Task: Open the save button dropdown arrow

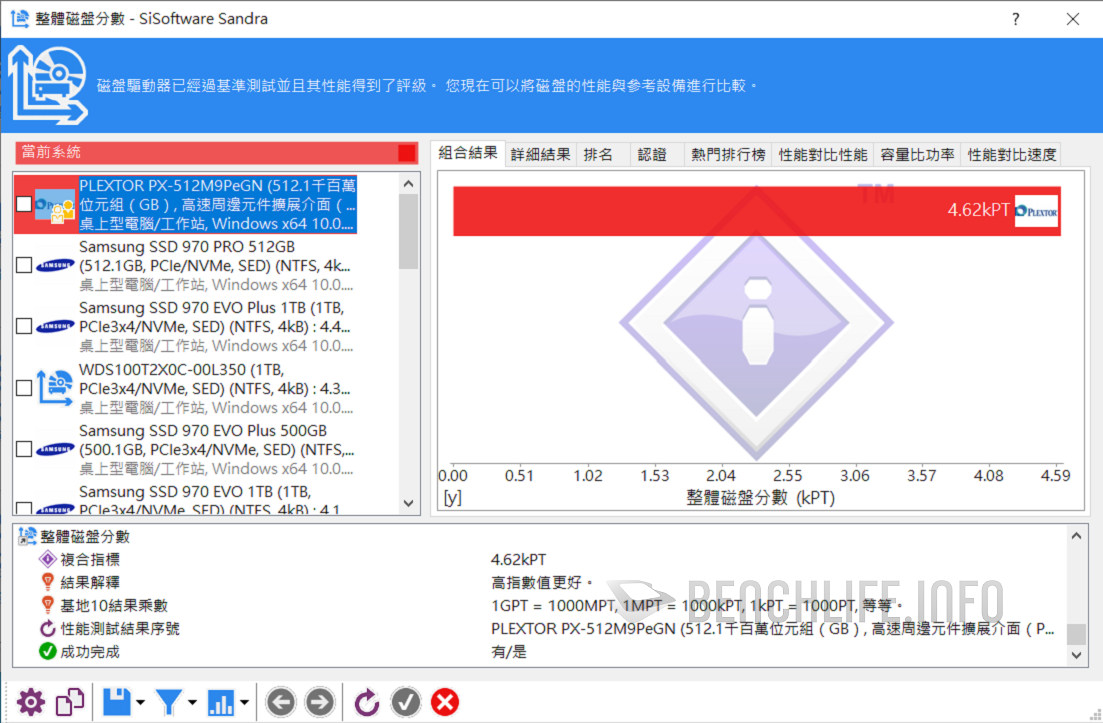Action: 140,702
